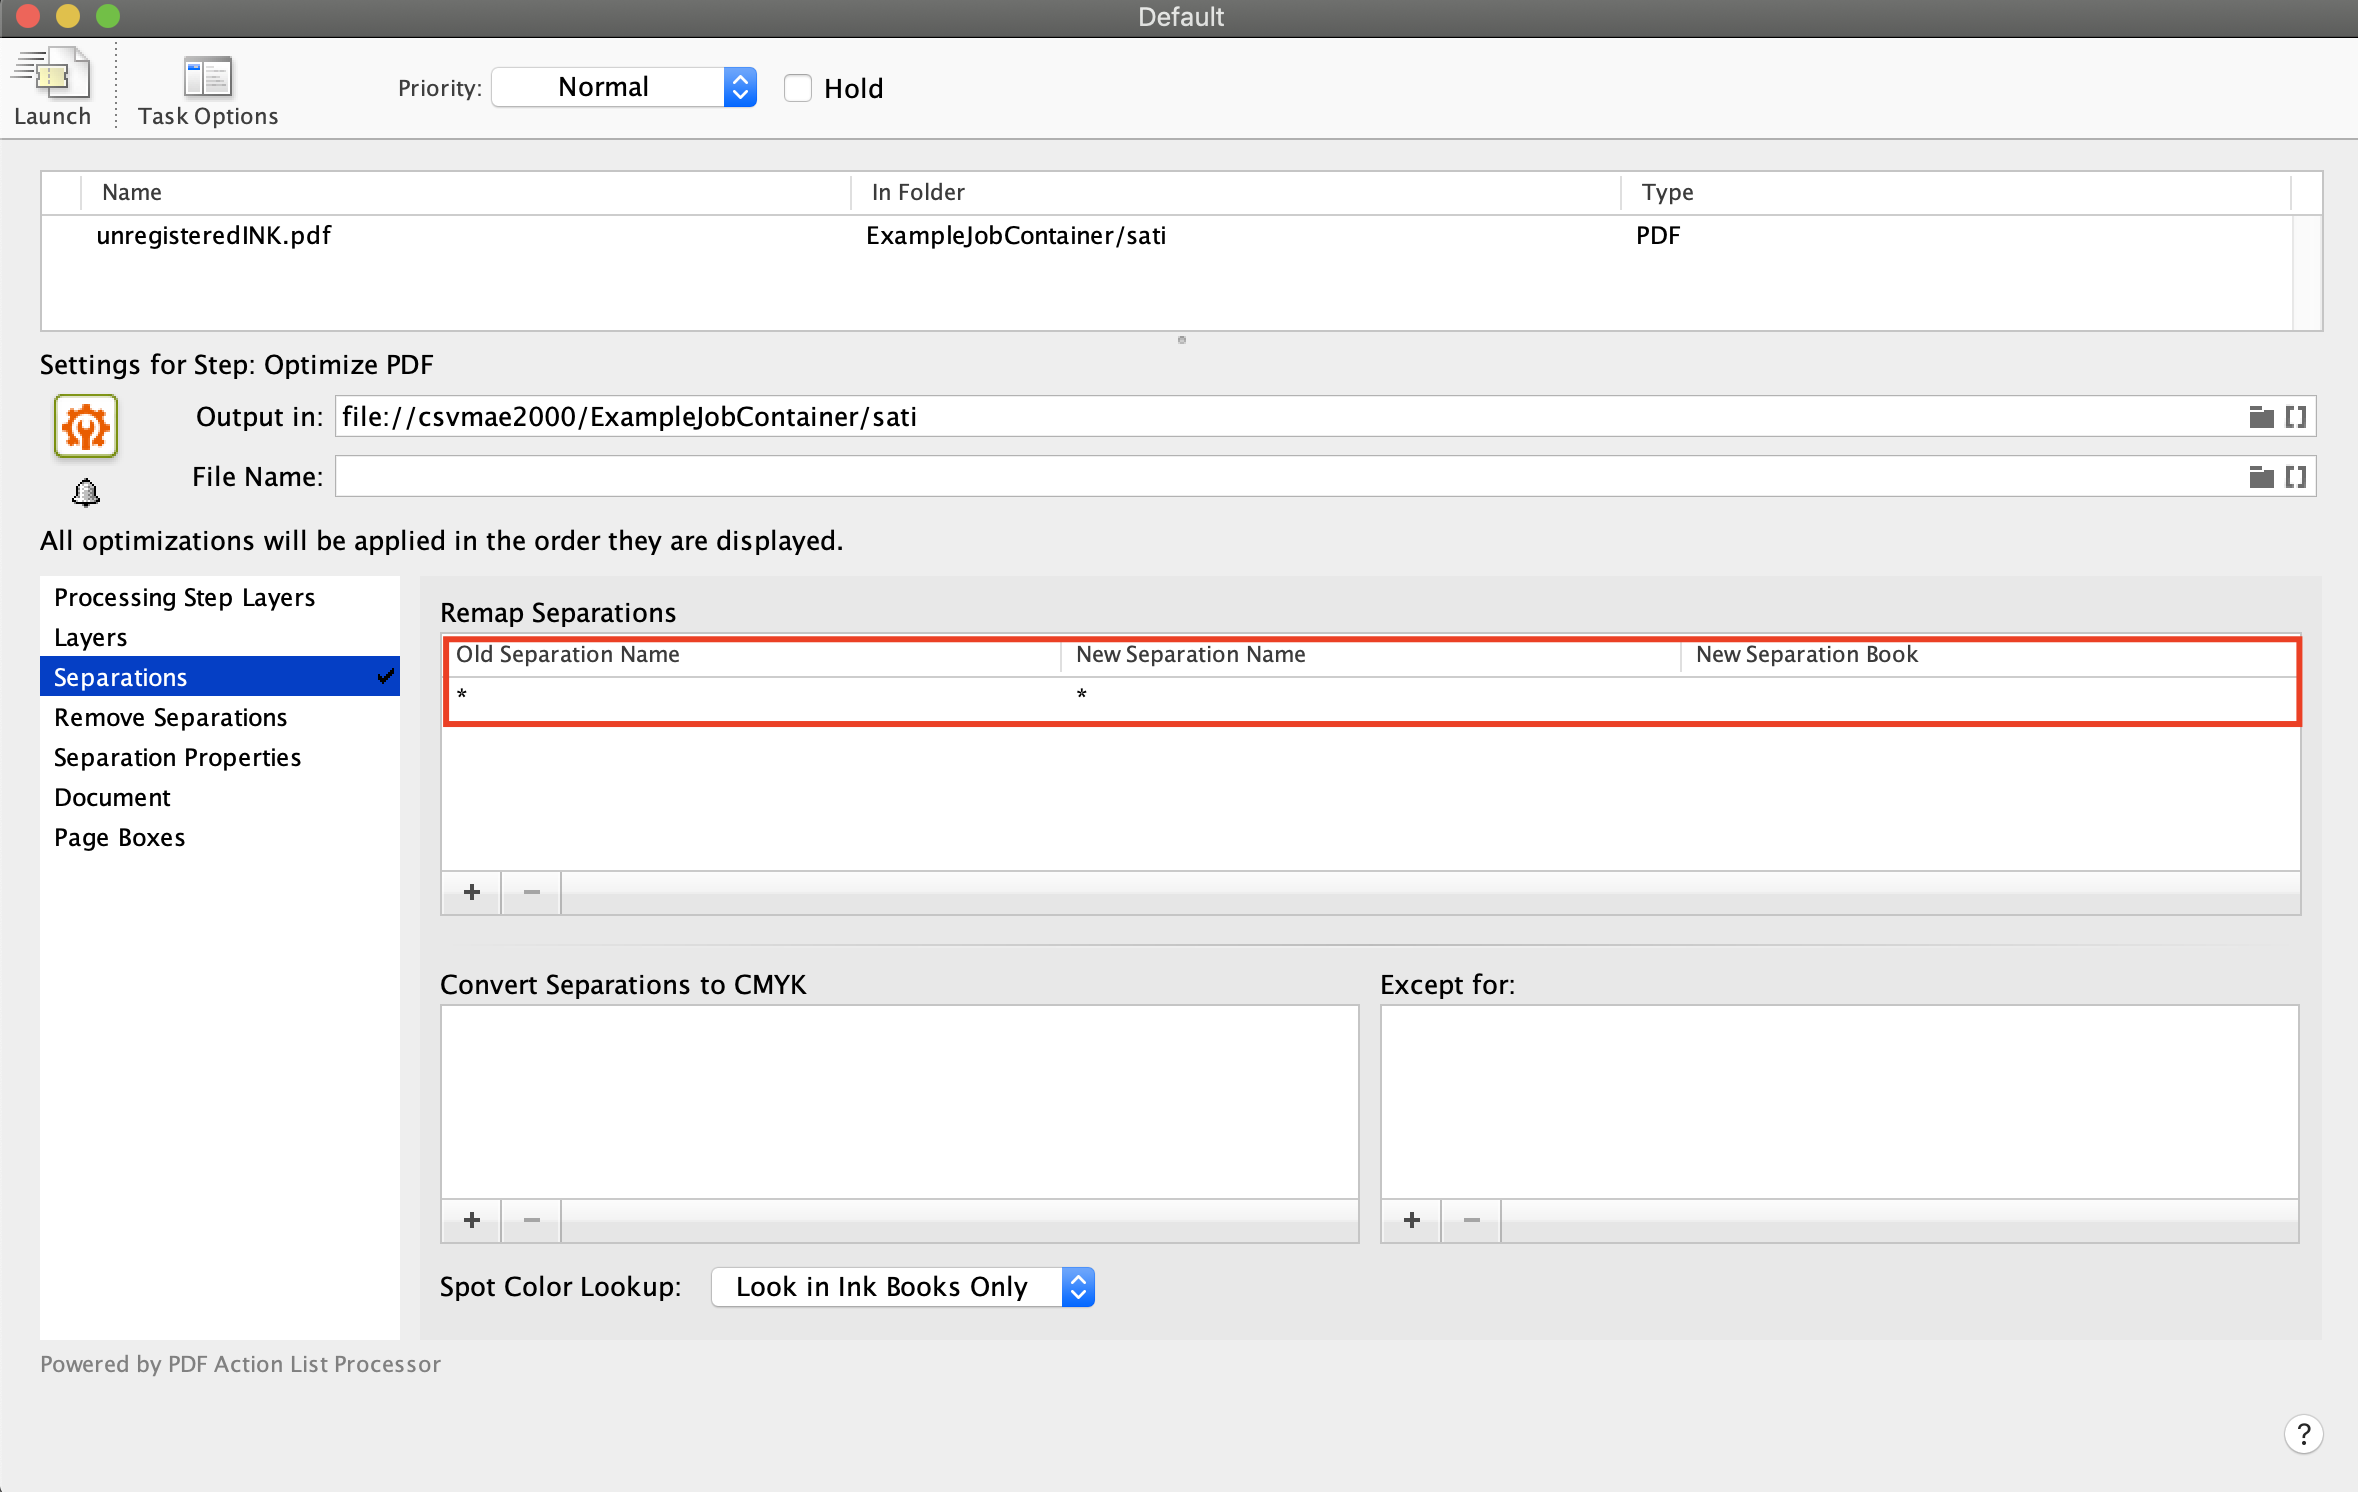Screen dimensions: 2358x1492
Task: Select Remove Separations in the sidebar
Action: [170, 717]
